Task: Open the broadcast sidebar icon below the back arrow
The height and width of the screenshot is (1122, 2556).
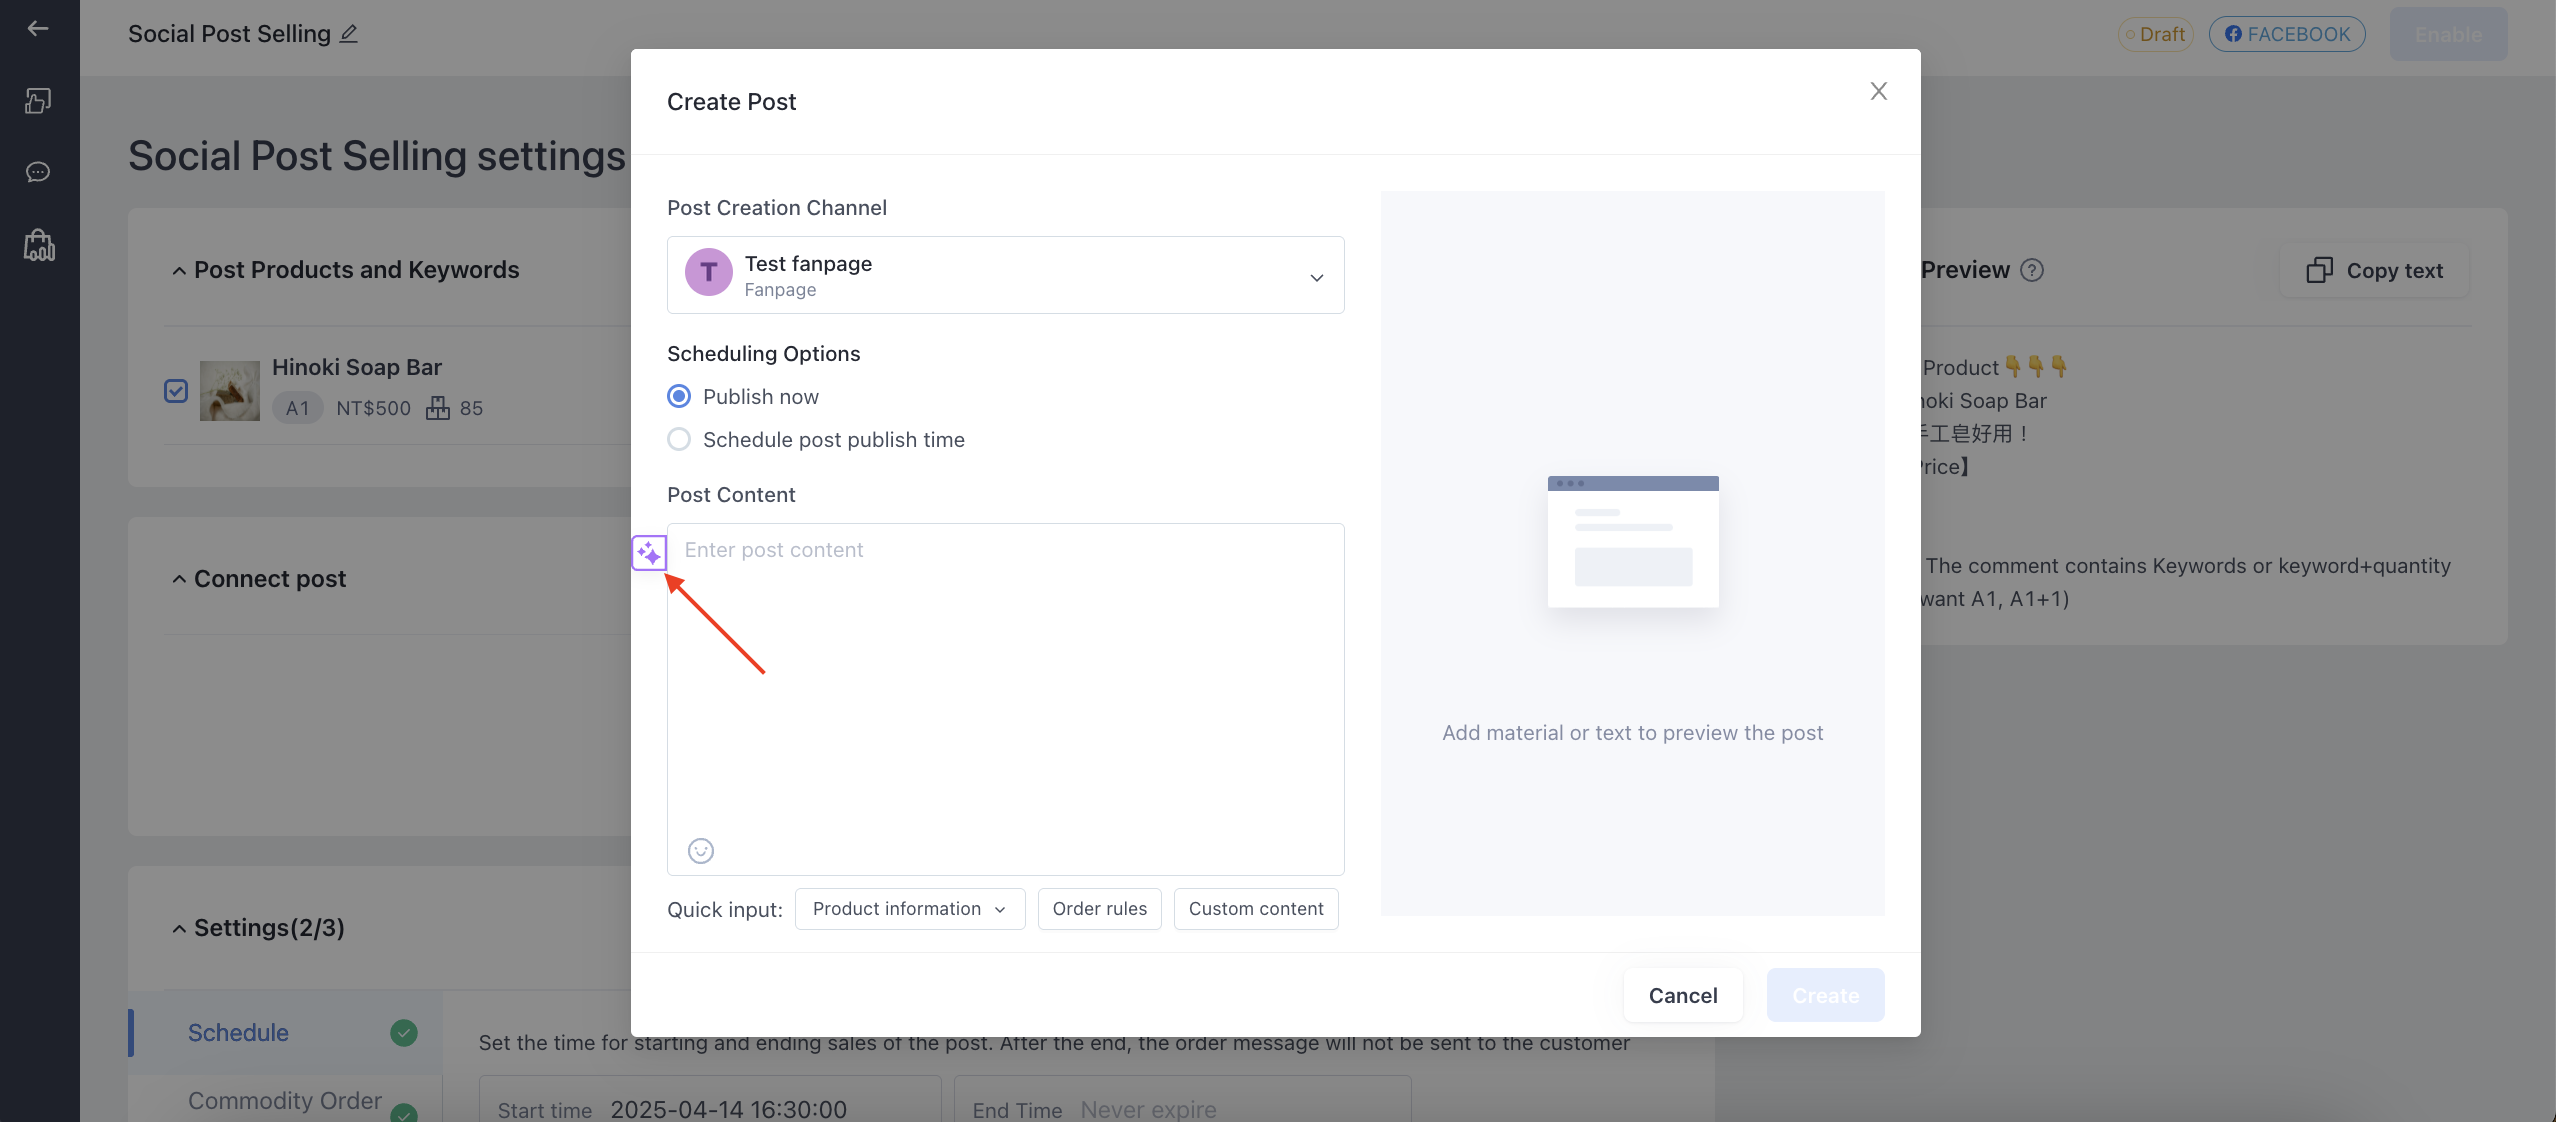Action: (x=38, y=100)
